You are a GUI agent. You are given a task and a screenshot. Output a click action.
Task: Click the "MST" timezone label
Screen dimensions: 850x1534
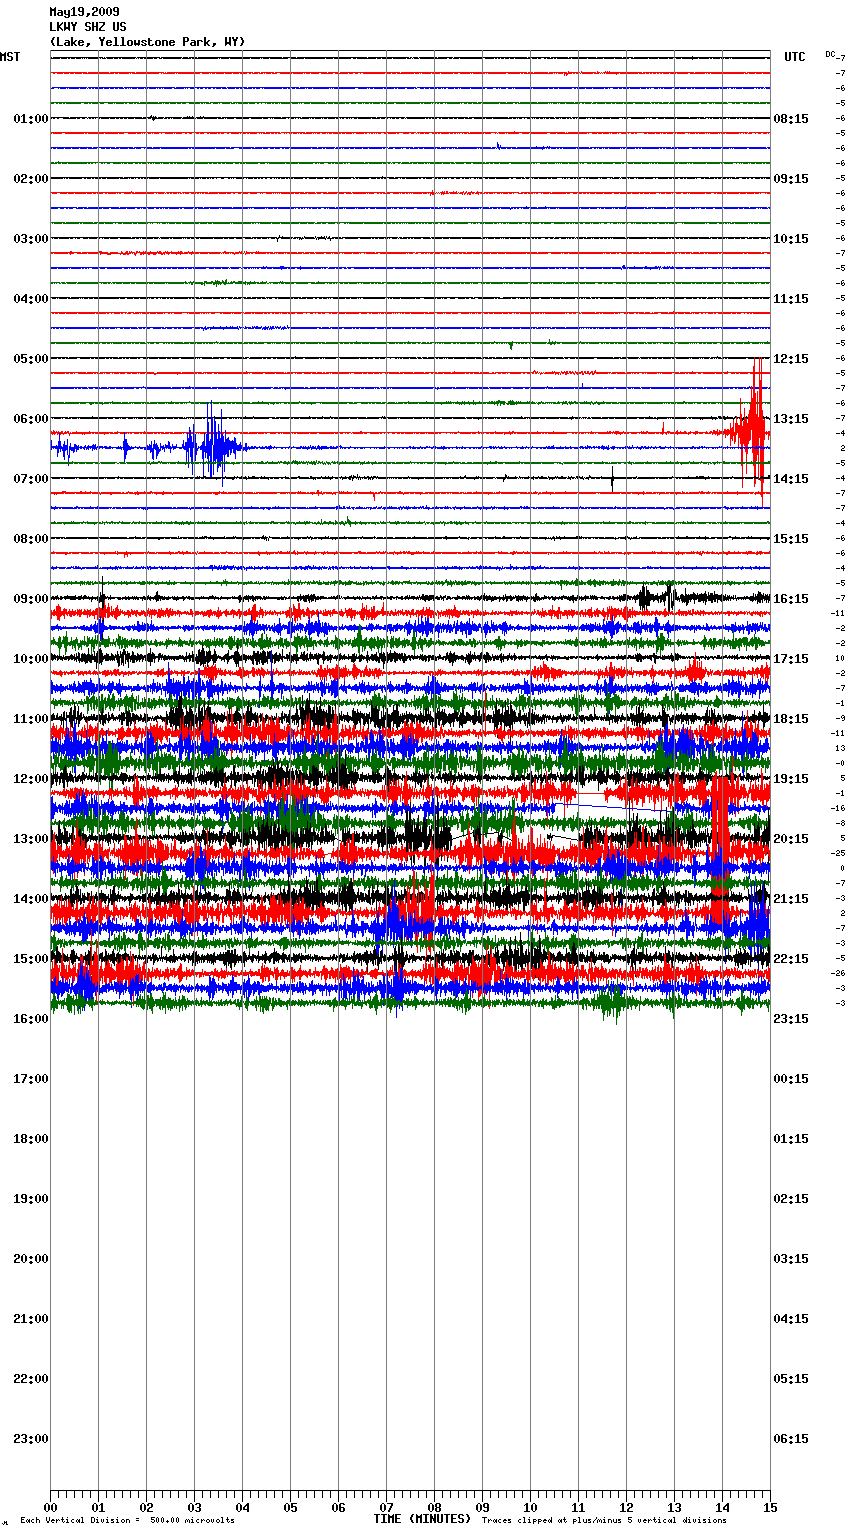pyautogui.click(x=10, y=57)
